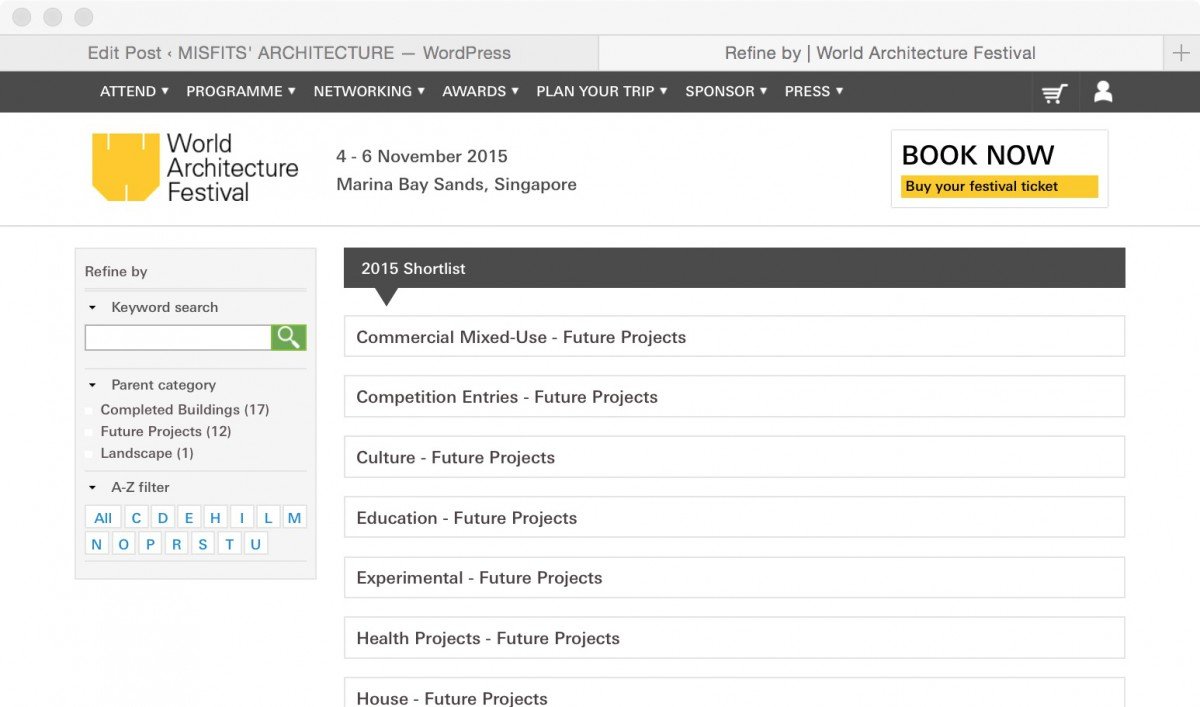The width and height of the screenshot is (1200, 707).
Task: Filter by letter C
Action: 136,517
